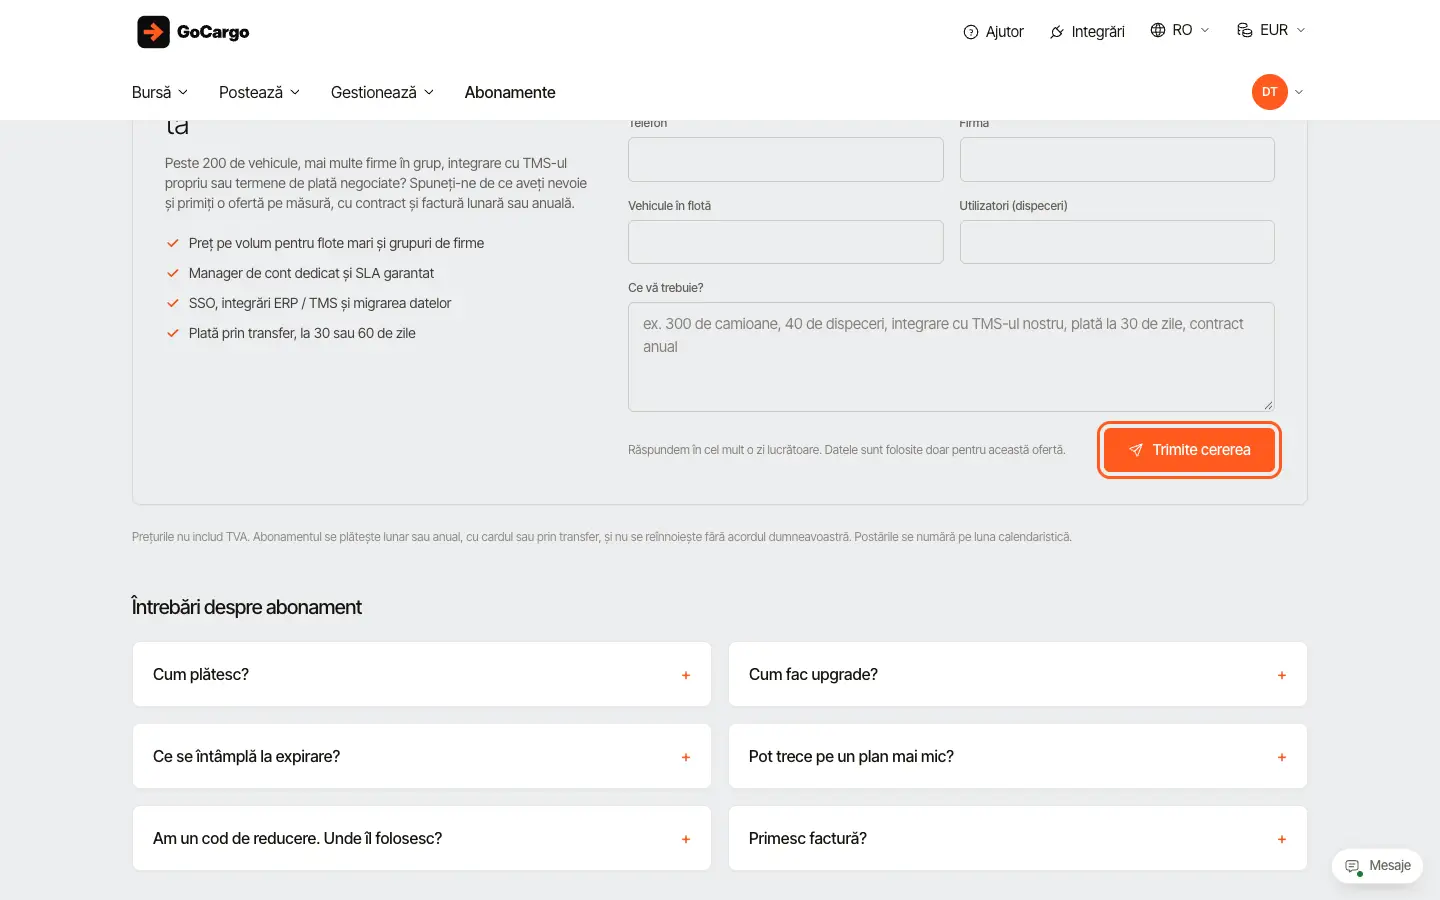Click the DT user avatar
This screenshot has width=1440, height=900.
[x=1269, y=92]
